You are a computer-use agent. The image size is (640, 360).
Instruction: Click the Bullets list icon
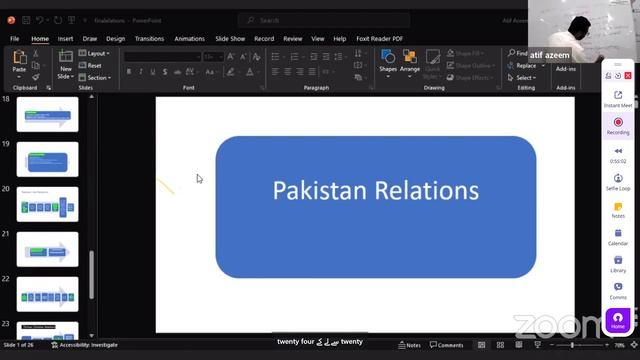276,57
